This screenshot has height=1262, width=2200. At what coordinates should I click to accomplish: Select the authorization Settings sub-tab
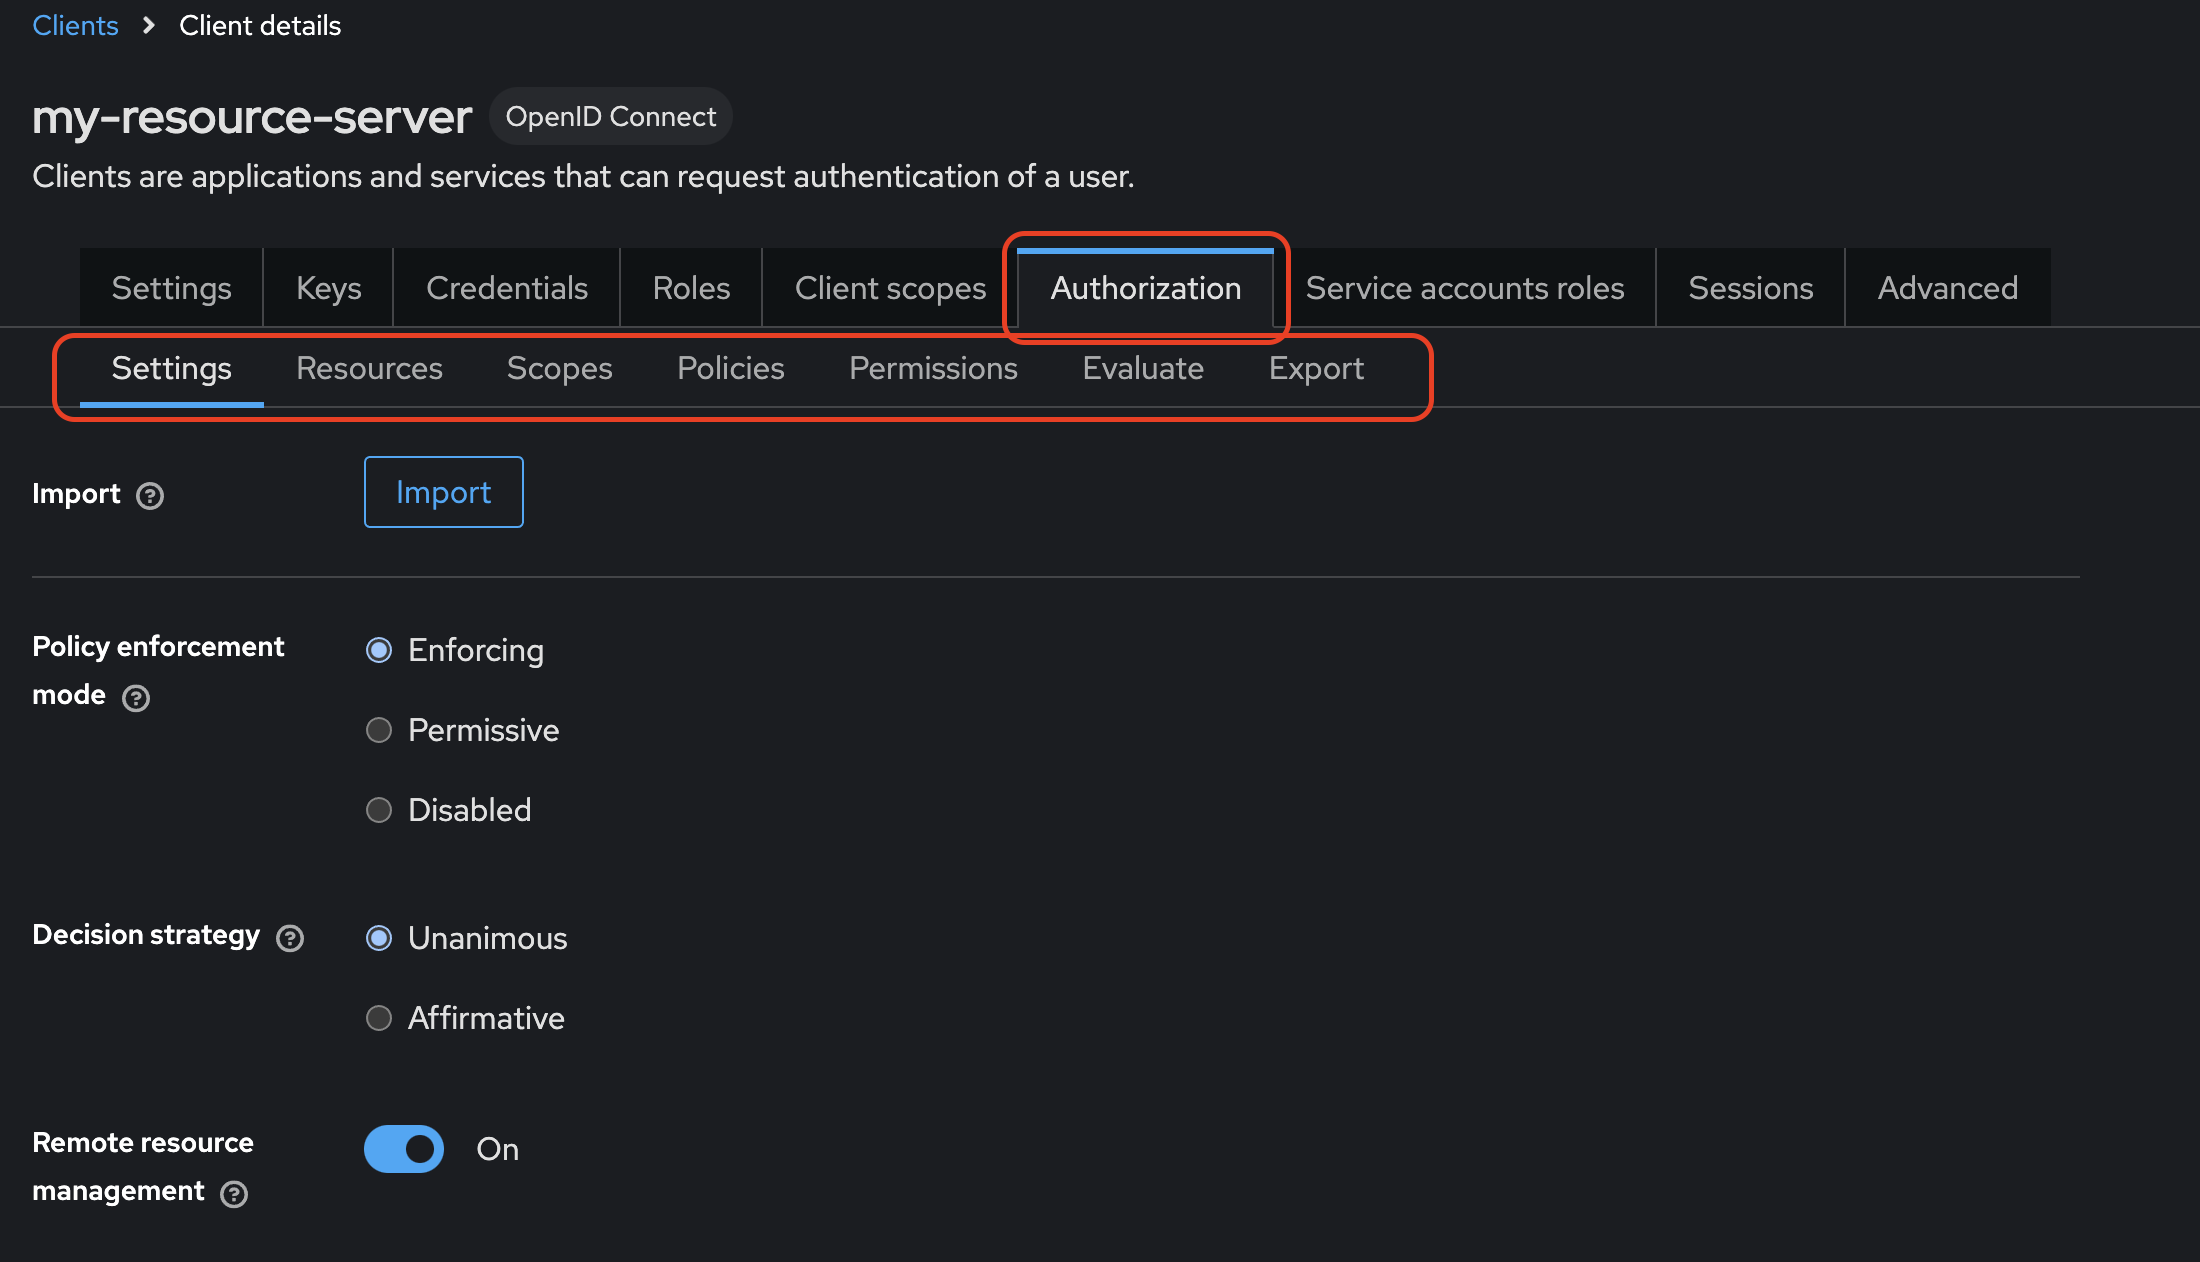172,368
